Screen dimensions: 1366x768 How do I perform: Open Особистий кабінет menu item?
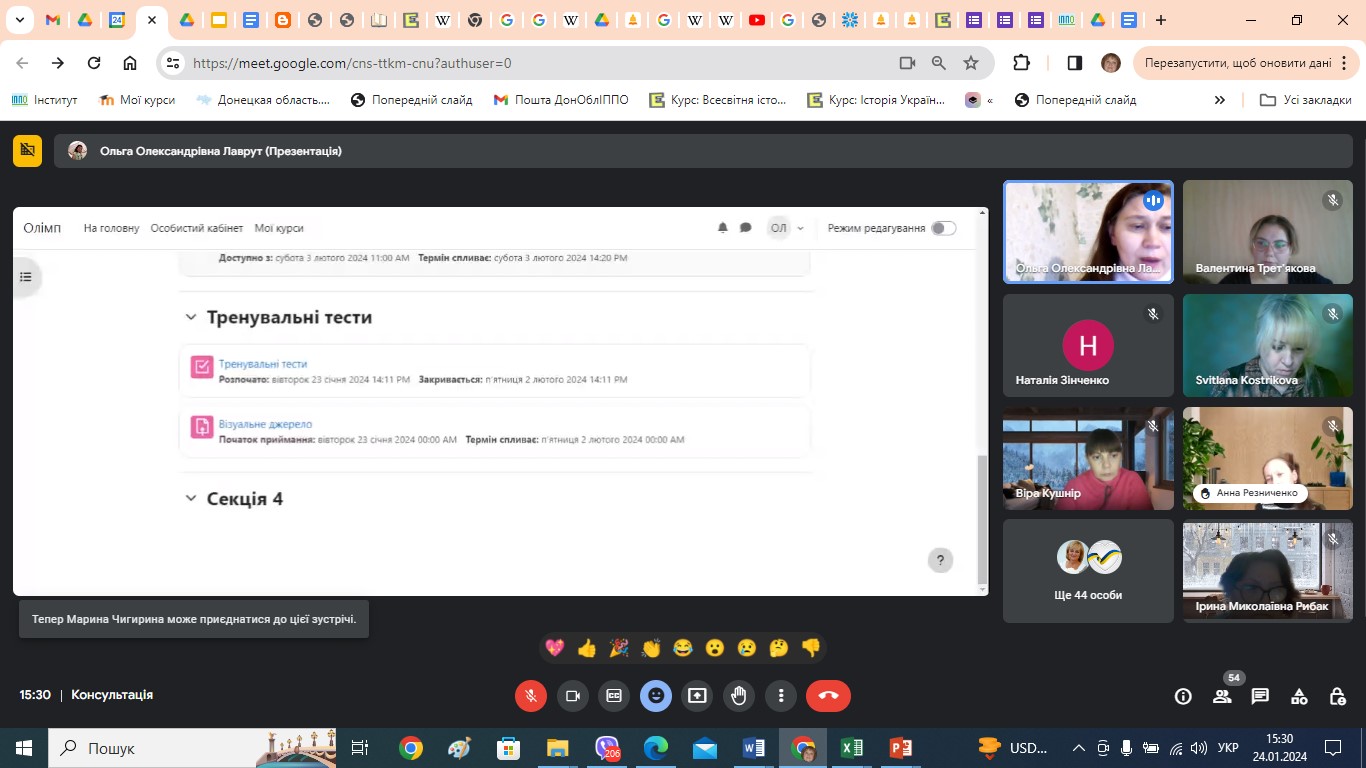click(197, 228)
